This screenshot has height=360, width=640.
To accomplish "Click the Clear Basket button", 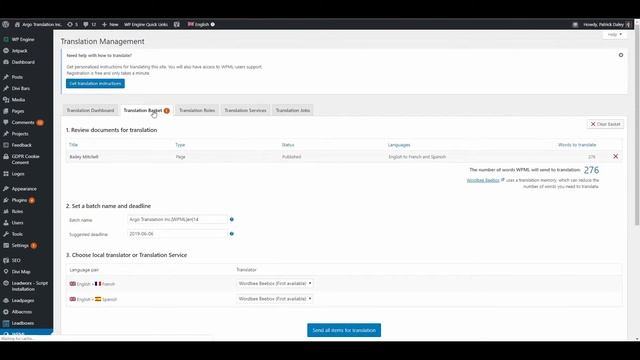I will tap(605, 124).
